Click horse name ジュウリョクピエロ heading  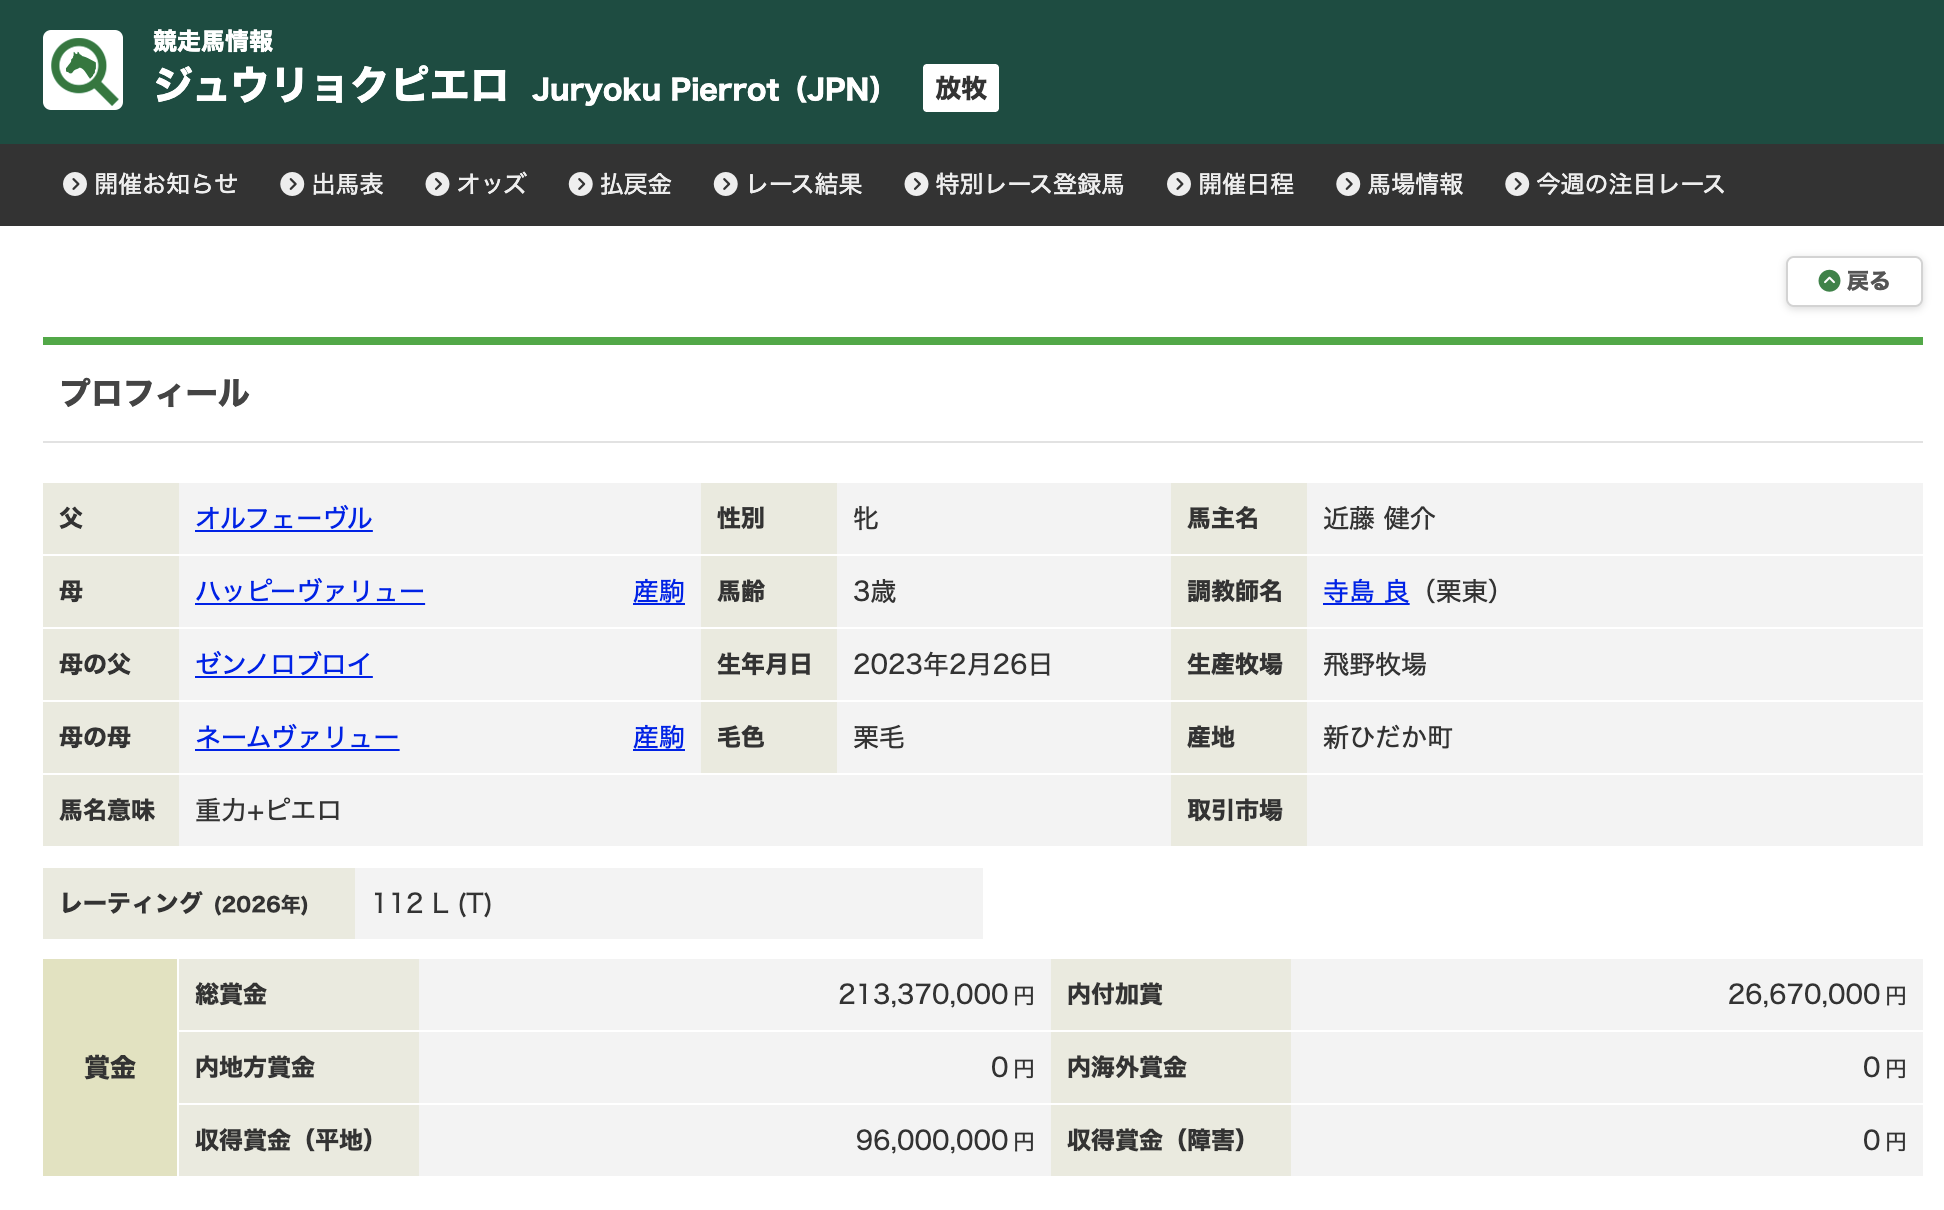[331, 86]
